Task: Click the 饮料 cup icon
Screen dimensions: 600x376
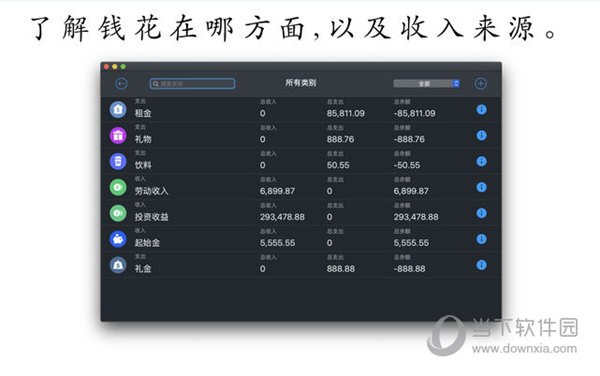Action: coord(118,161)
